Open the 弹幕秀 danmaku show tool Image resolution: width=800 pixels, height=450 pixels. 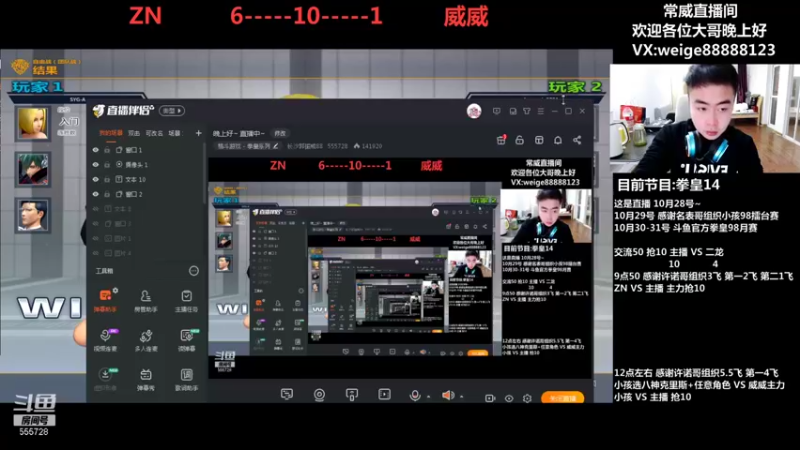[145, 380]
